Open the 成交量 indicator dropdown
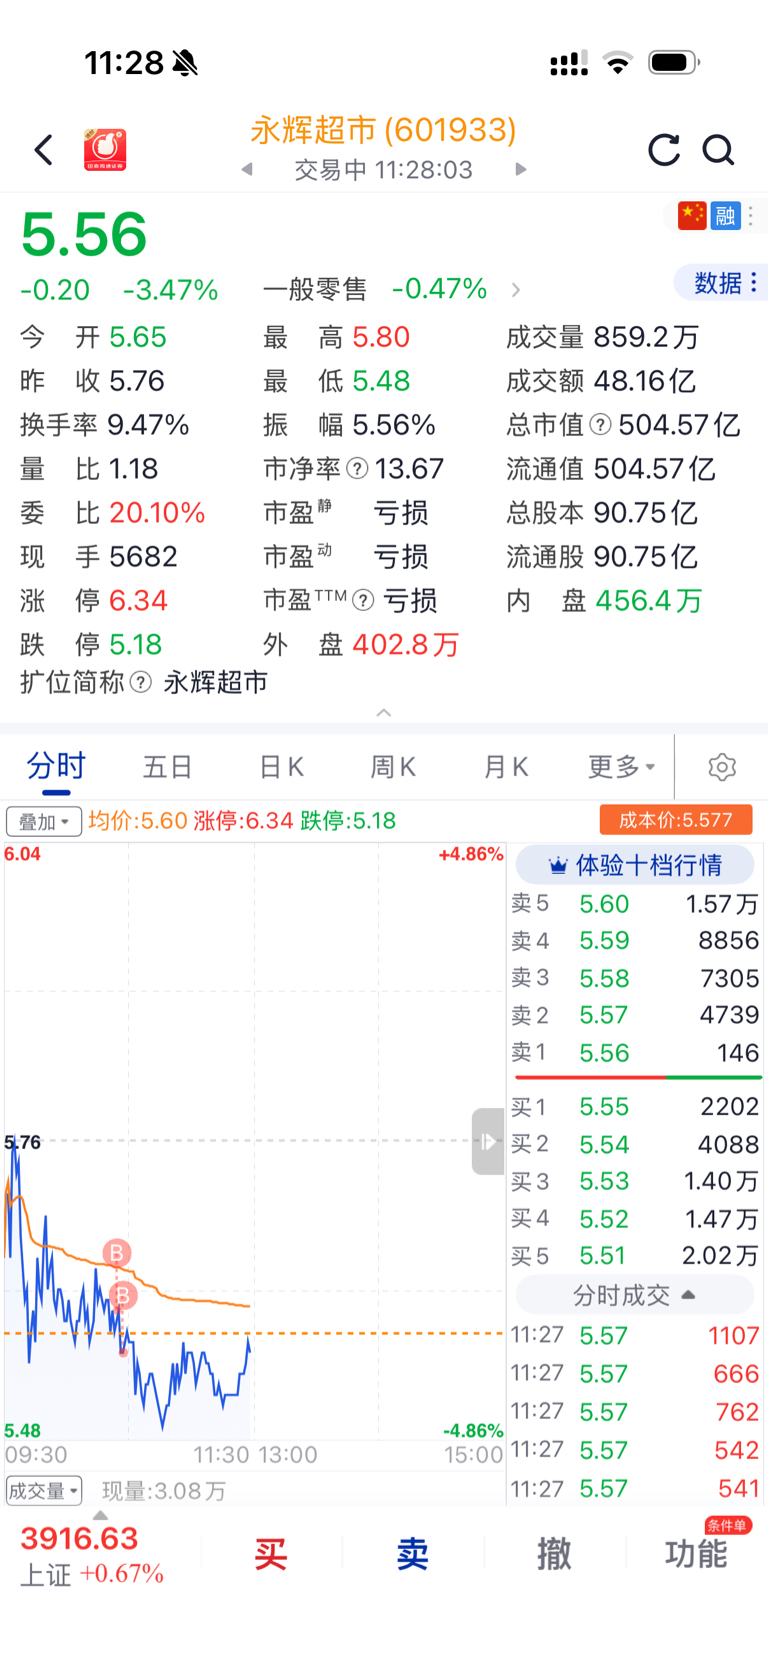768x1670 pixels. [x=44, y=1491]
